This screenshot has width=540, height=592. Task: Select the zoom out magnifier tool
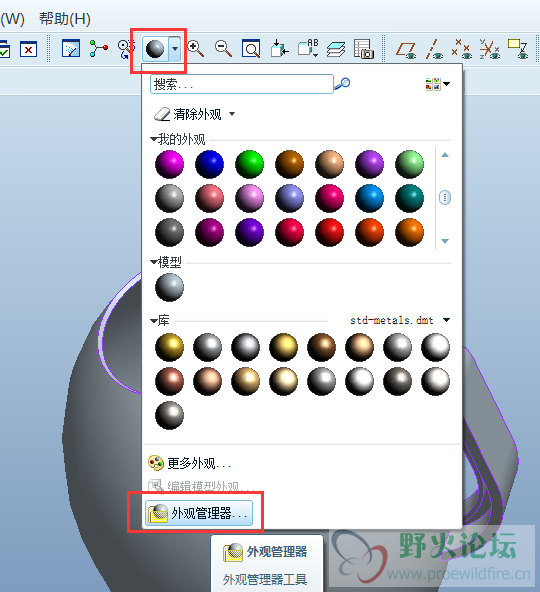tap(223, 49)
